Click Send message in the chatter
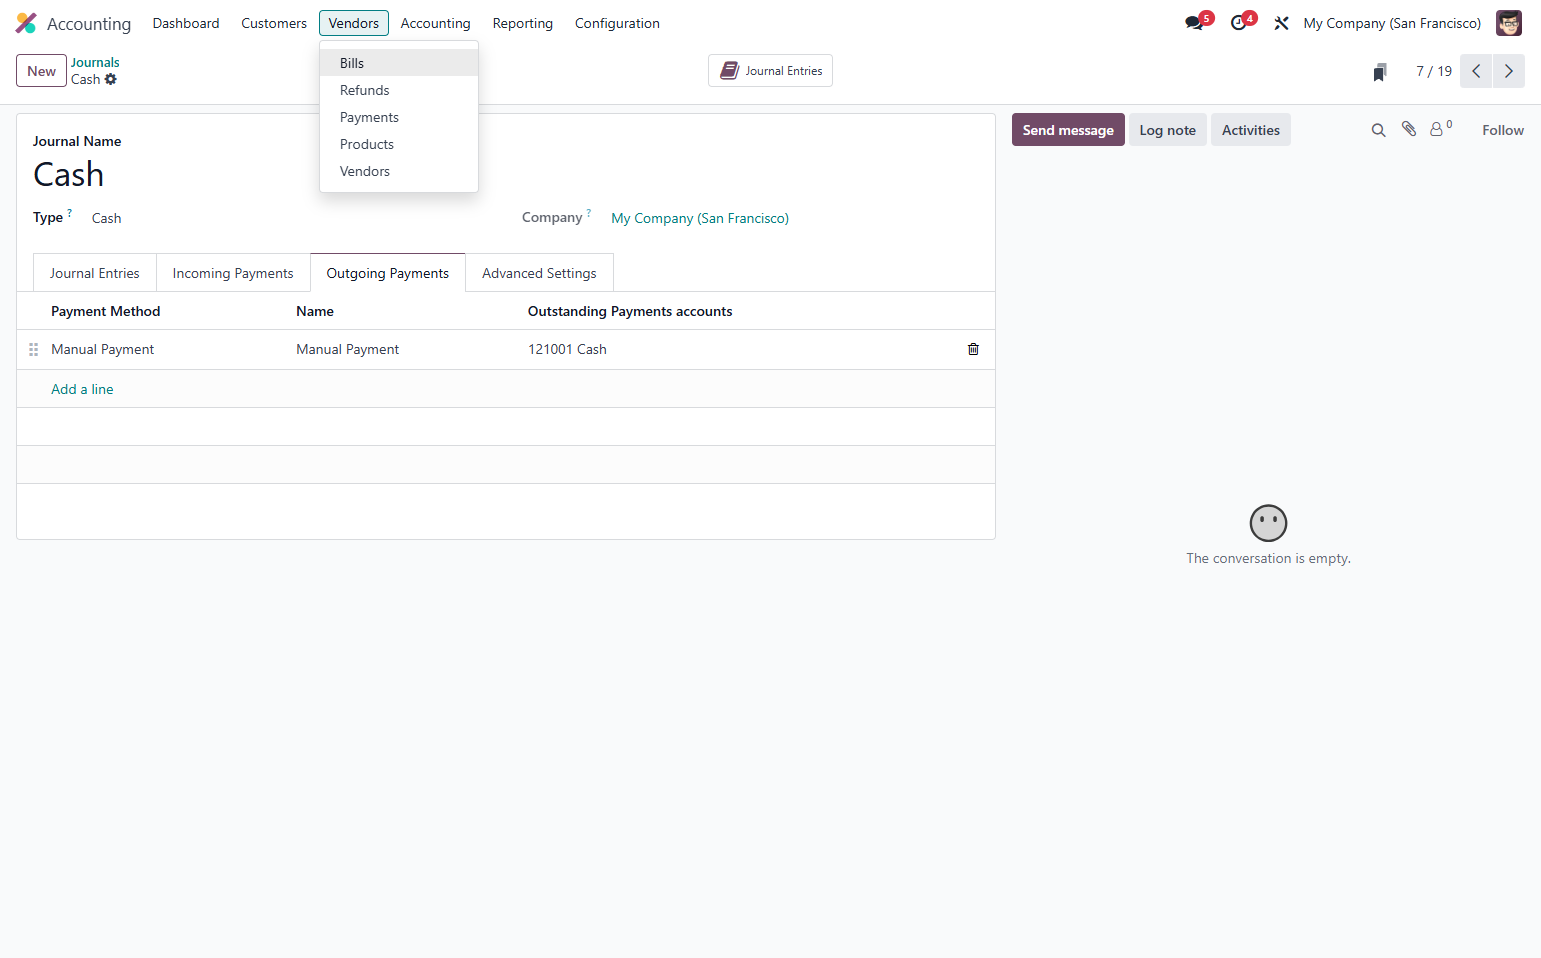This screenshot has height=958, width=1541. point(1068,130)
